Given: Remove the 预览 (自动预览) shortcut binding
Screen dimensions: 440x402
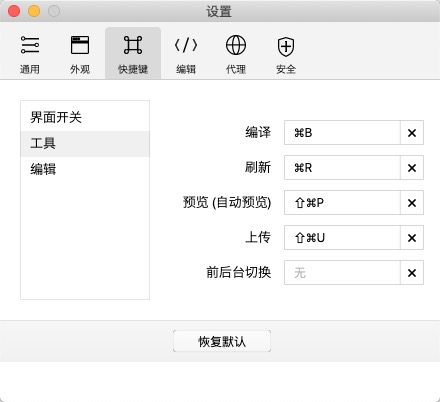Looking at the screenshot, I should point(412,203).
